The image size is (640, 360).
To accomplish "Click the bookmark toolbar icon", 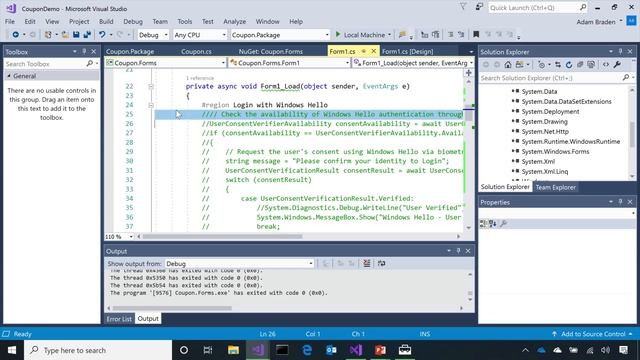I will pos(476,35).
